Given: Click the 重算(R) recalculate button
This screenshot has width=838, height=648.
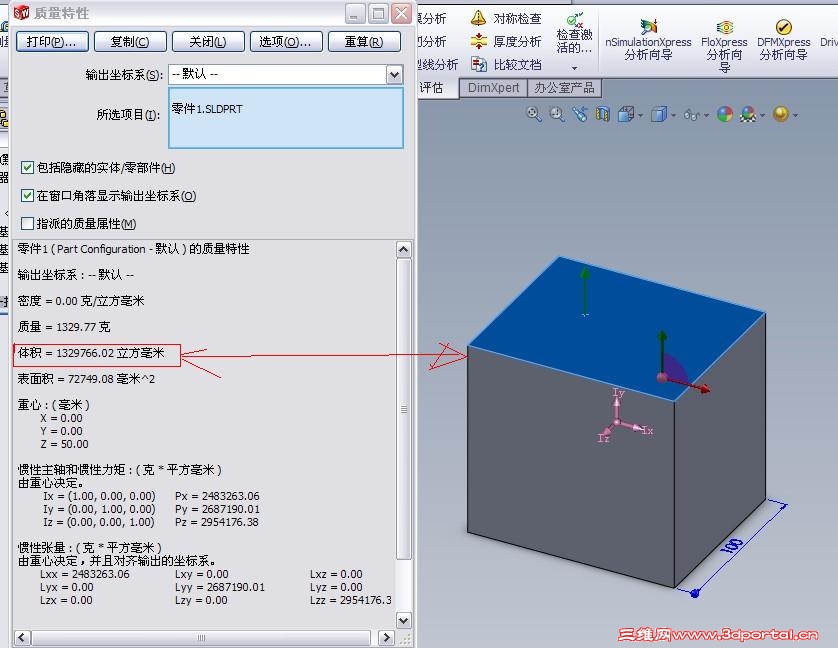Looking at the screenshot, I should (364, 42).
